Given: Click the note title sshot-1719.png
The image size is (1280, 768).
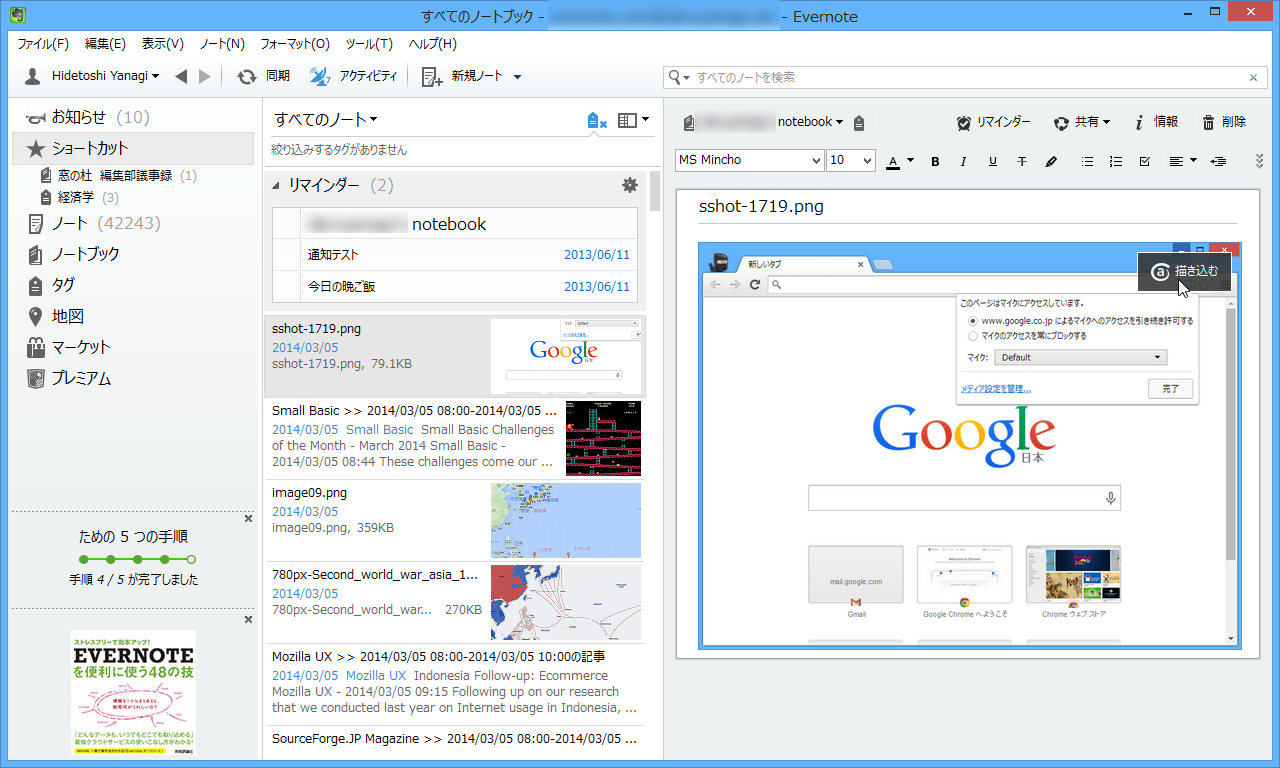Looking at the screenshot, I should tap(762, 207).
